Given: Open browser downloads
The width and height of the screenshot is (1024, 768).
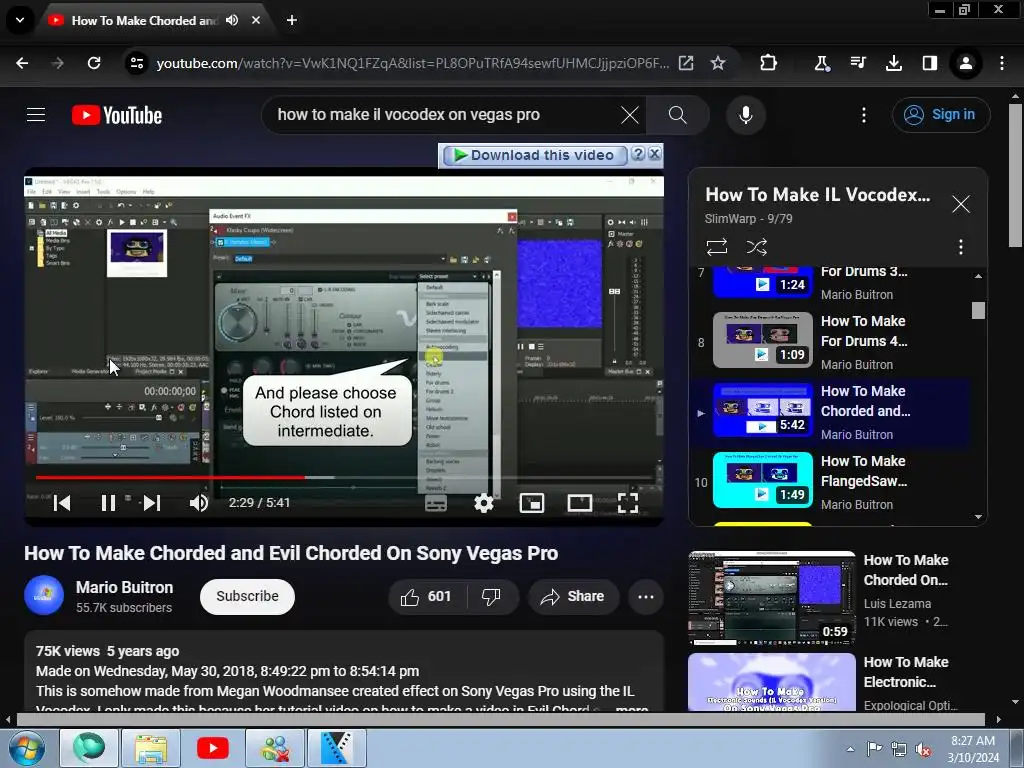Looking at the screenshot, I should (893, 63).
